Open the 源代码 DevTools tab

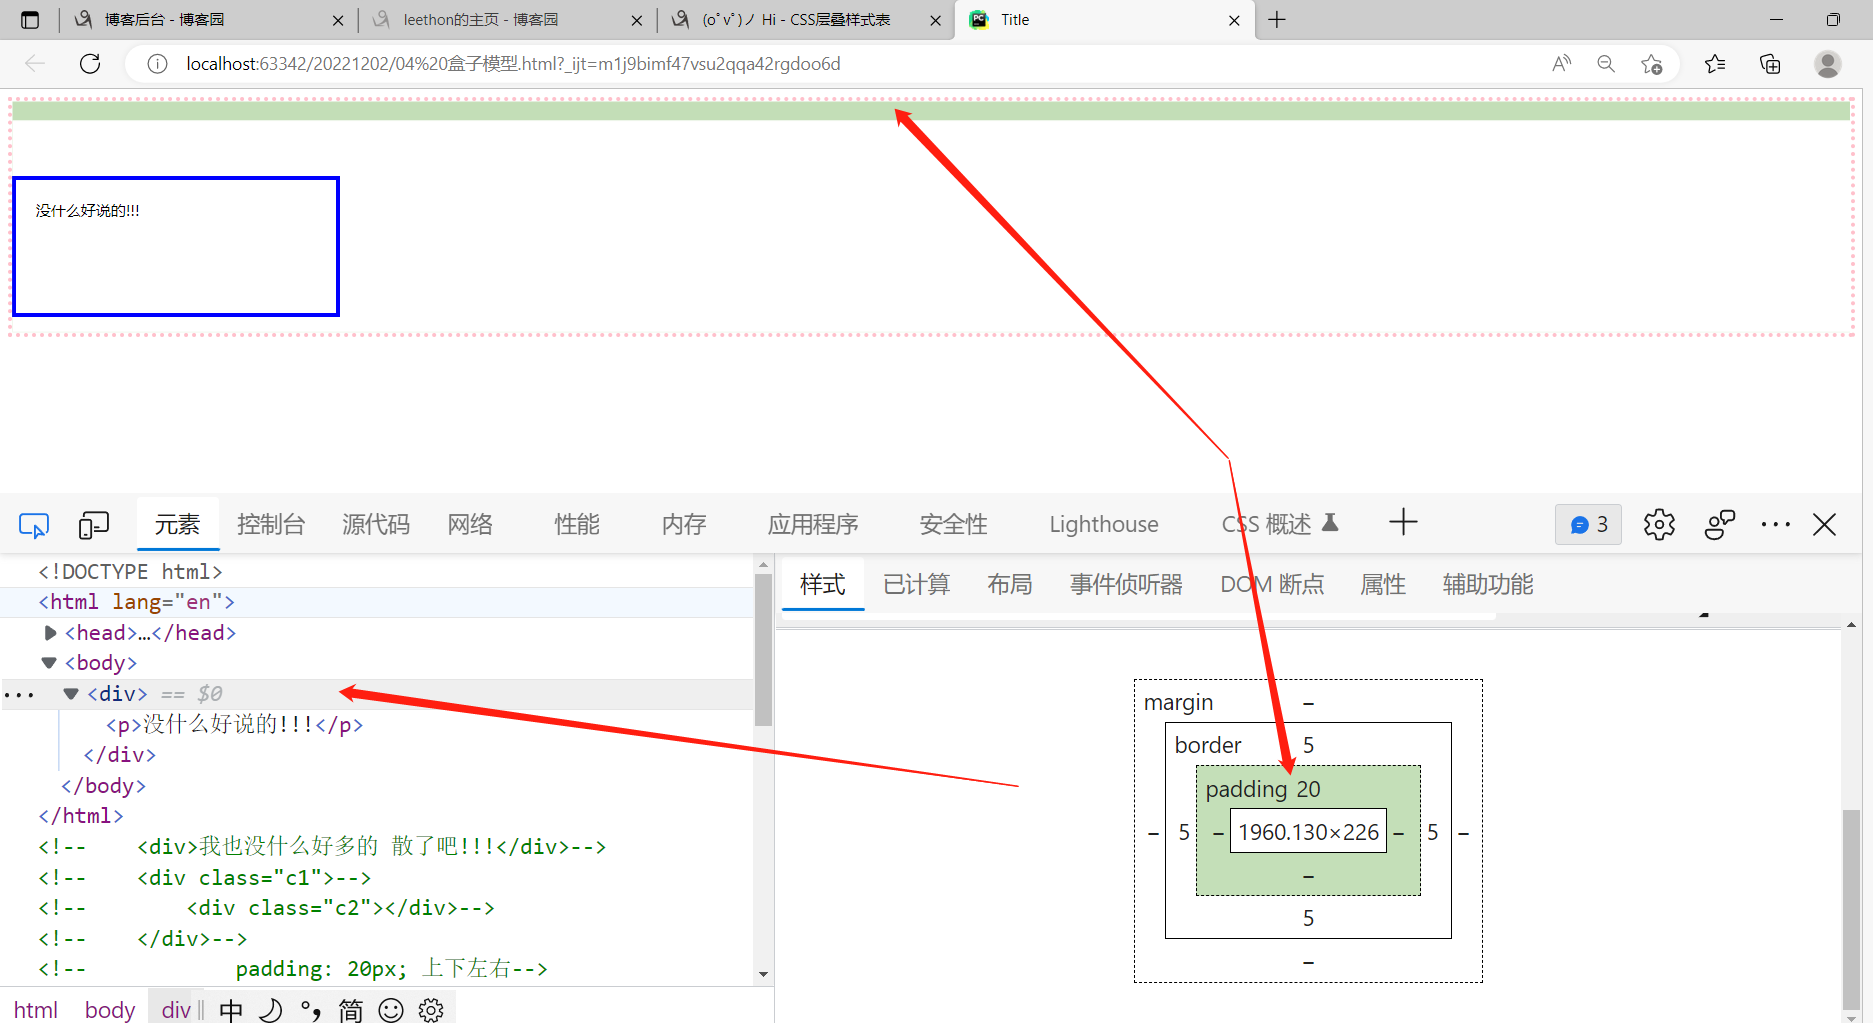376,525
